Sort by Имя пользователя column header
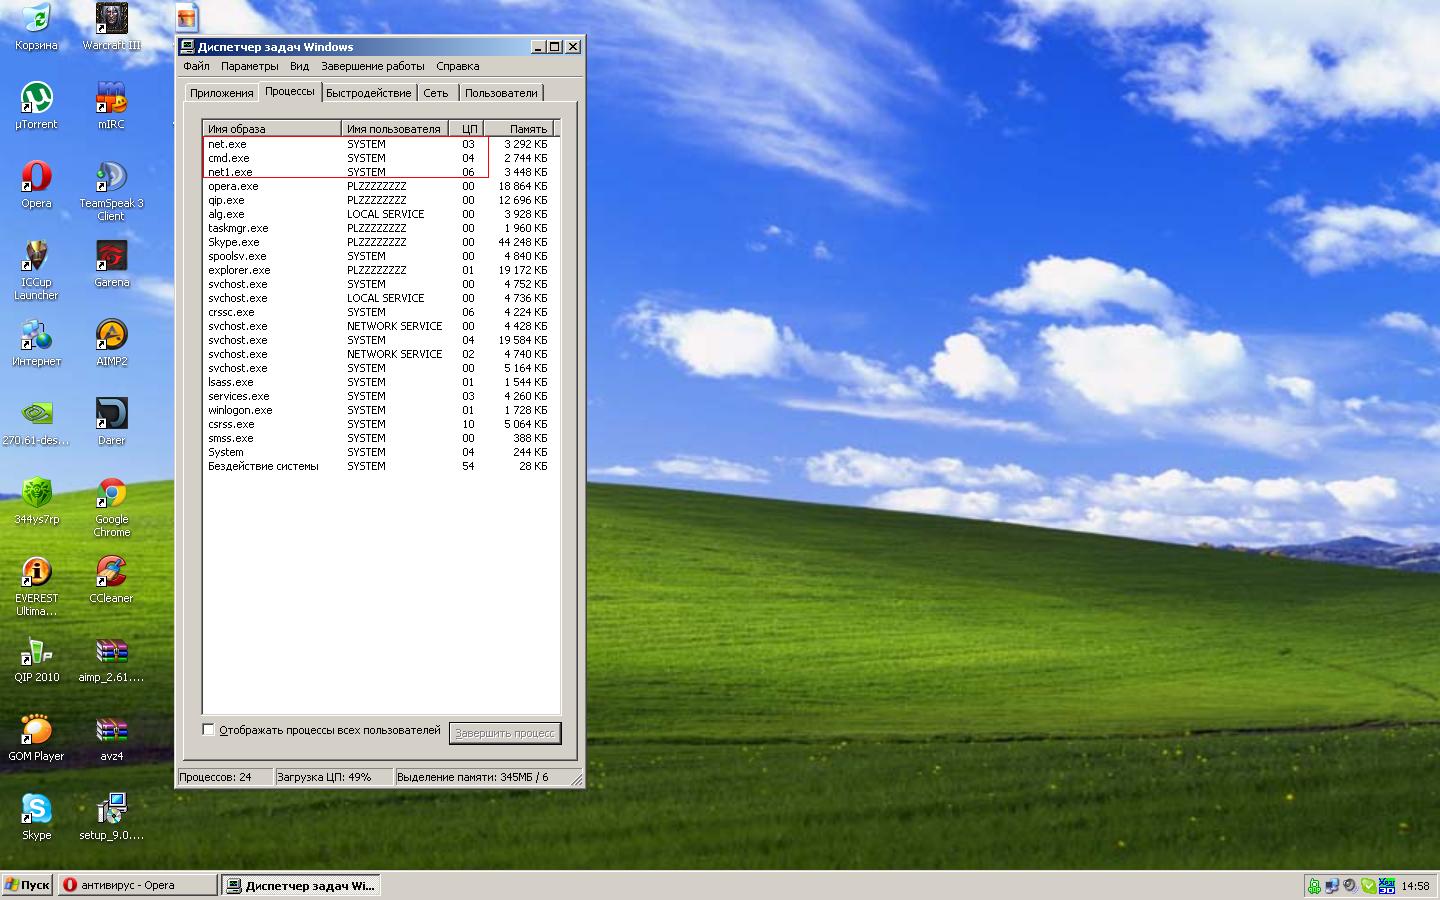Image resolution: width=1440 pixels, height=900 pixels. 394,129
